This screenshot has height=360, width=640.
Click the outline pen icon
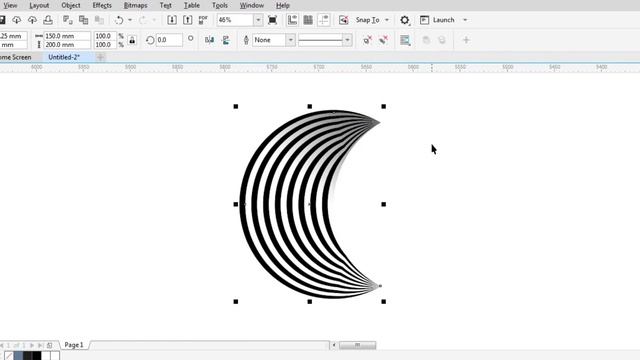(x=246, y=40)
